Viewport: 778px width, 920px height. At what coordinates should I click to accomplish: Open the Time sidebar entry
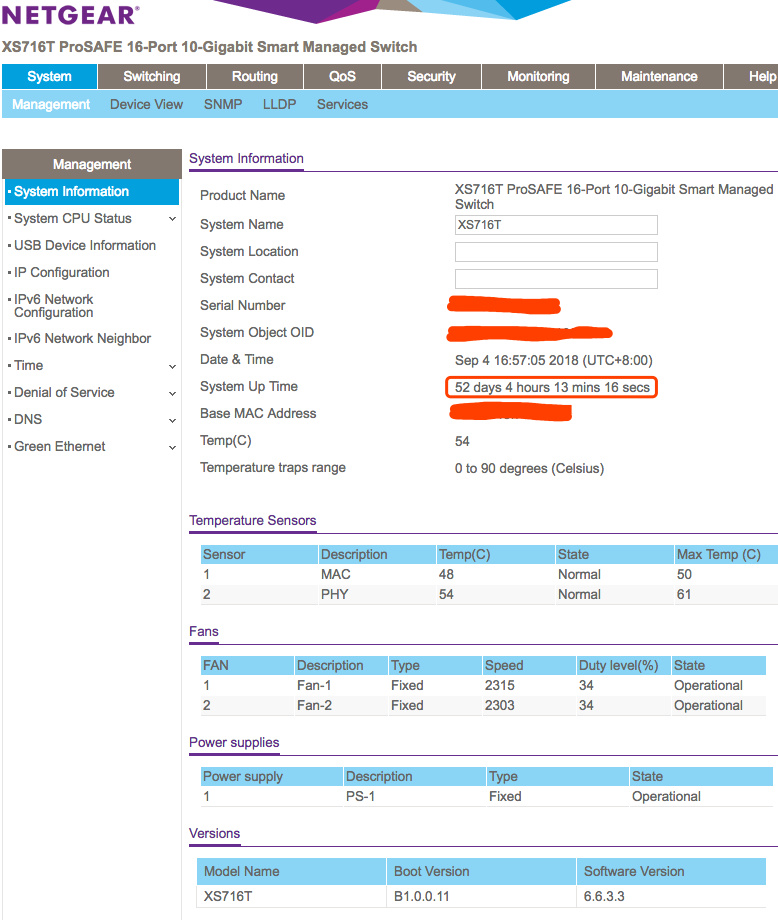point(28,366)
